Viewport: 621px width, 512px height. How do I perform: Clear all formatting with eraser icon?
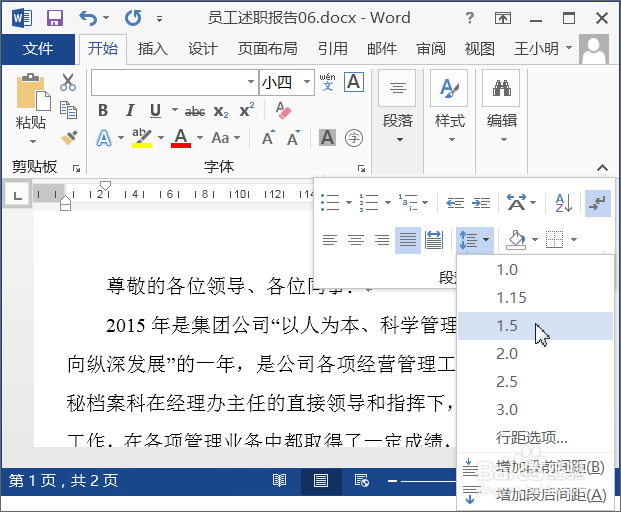[x=283, y=110]
